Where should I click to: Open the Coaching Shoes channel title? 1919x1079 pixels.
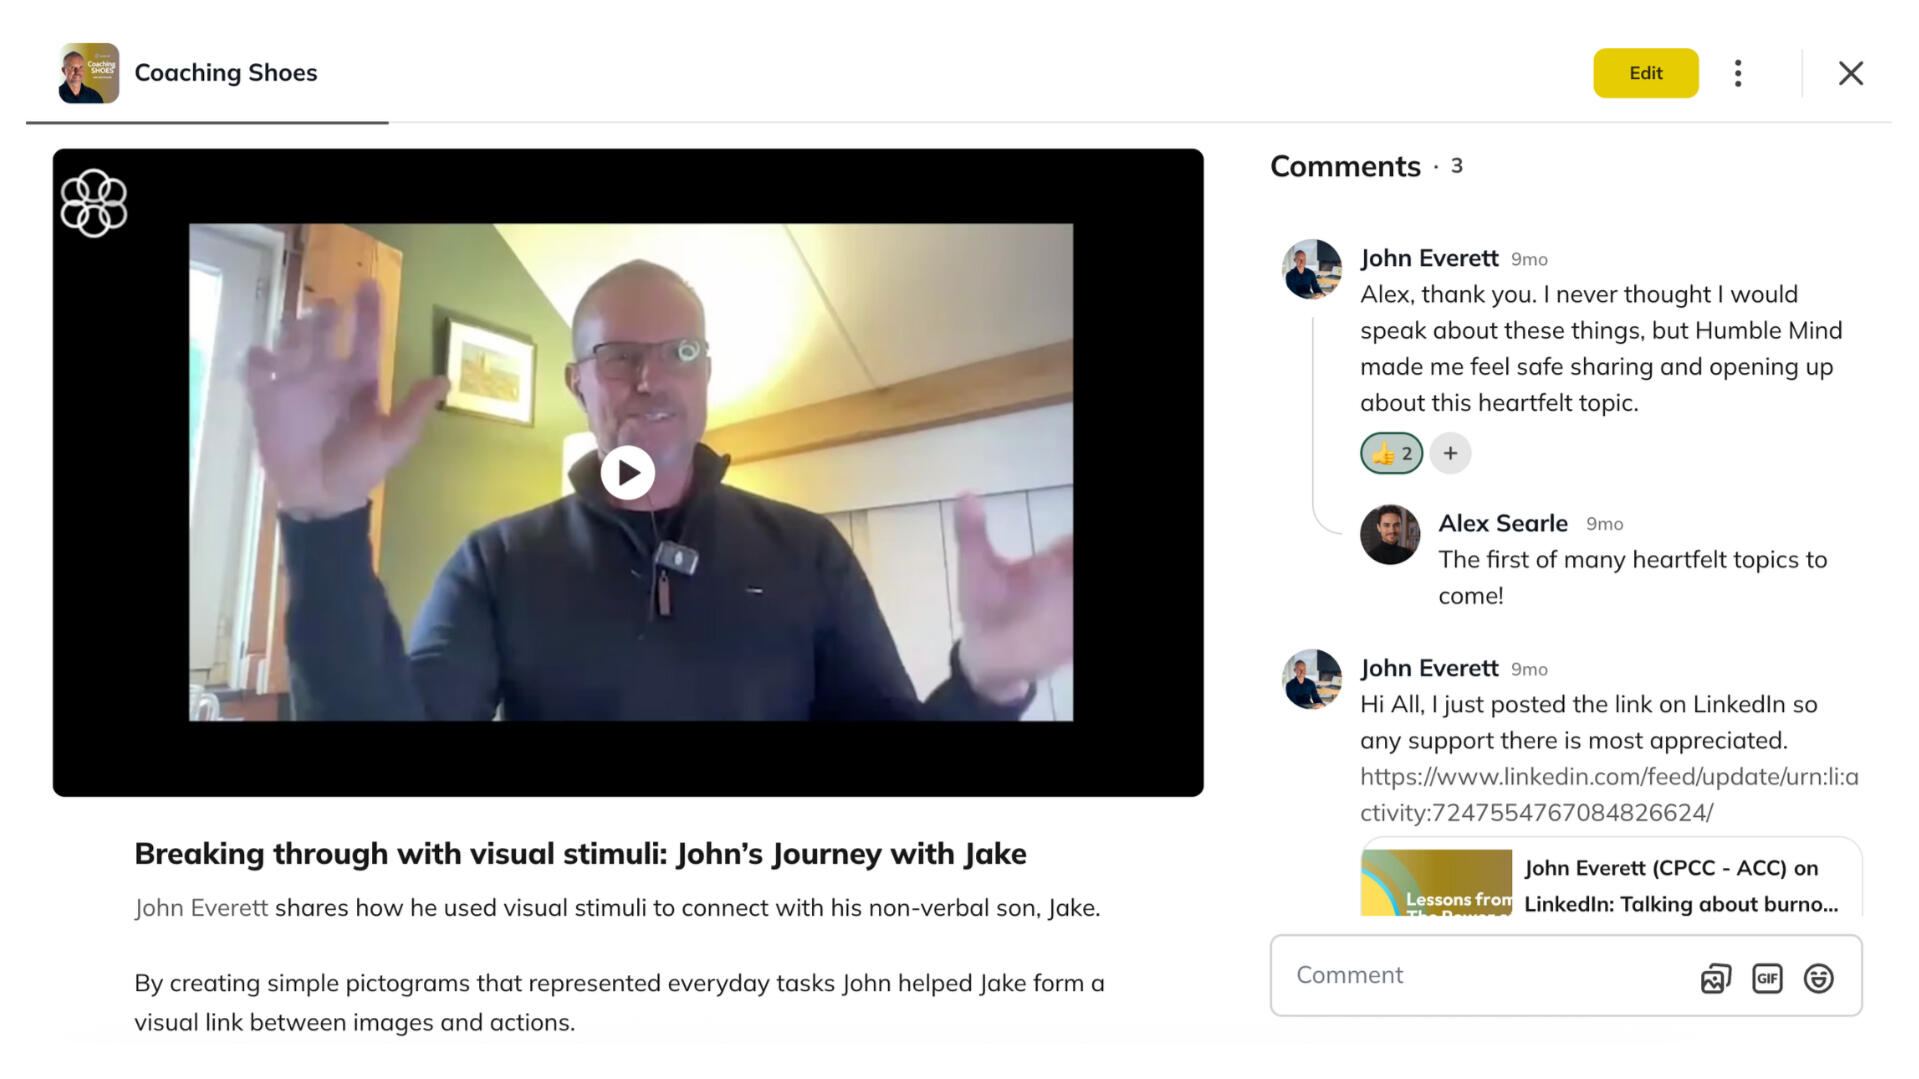[225, 73]
